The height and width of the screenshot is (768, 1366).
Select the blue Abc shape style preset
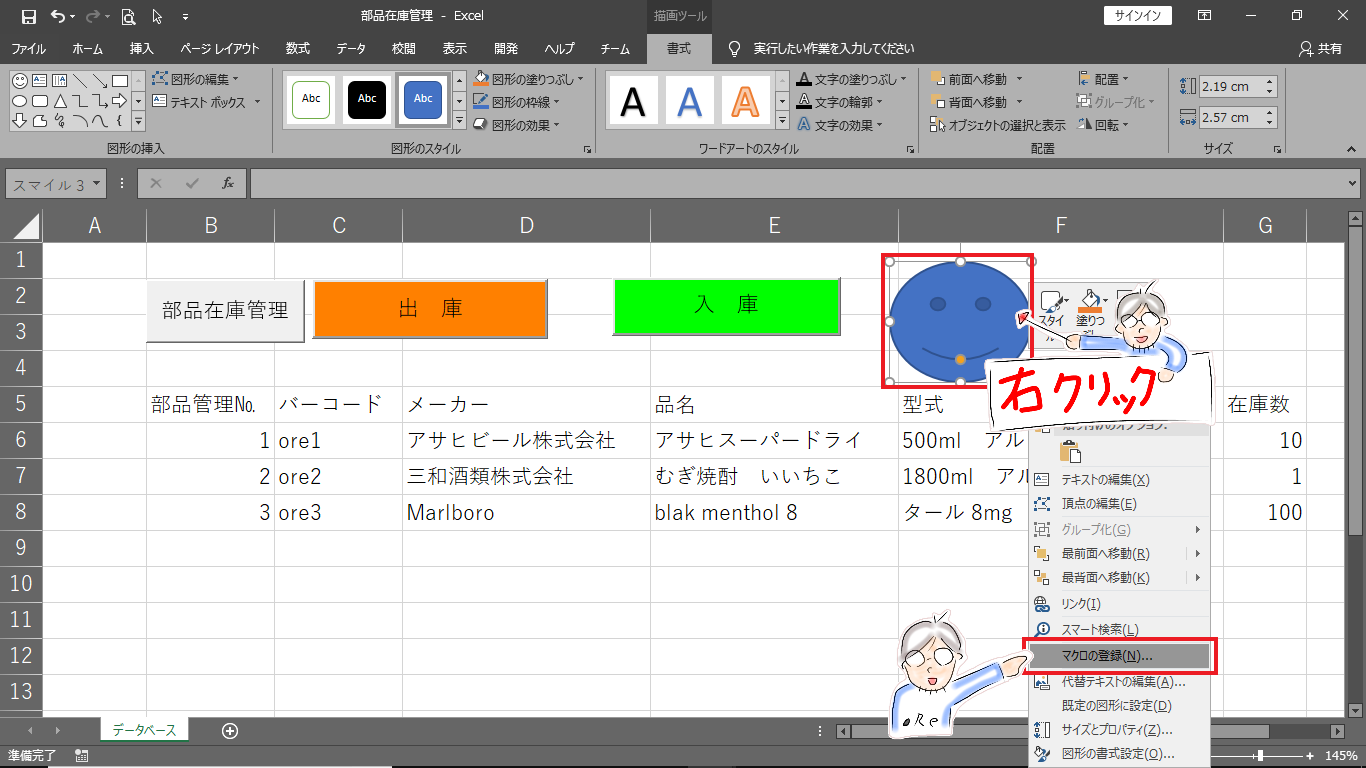(x=423, y=99)
